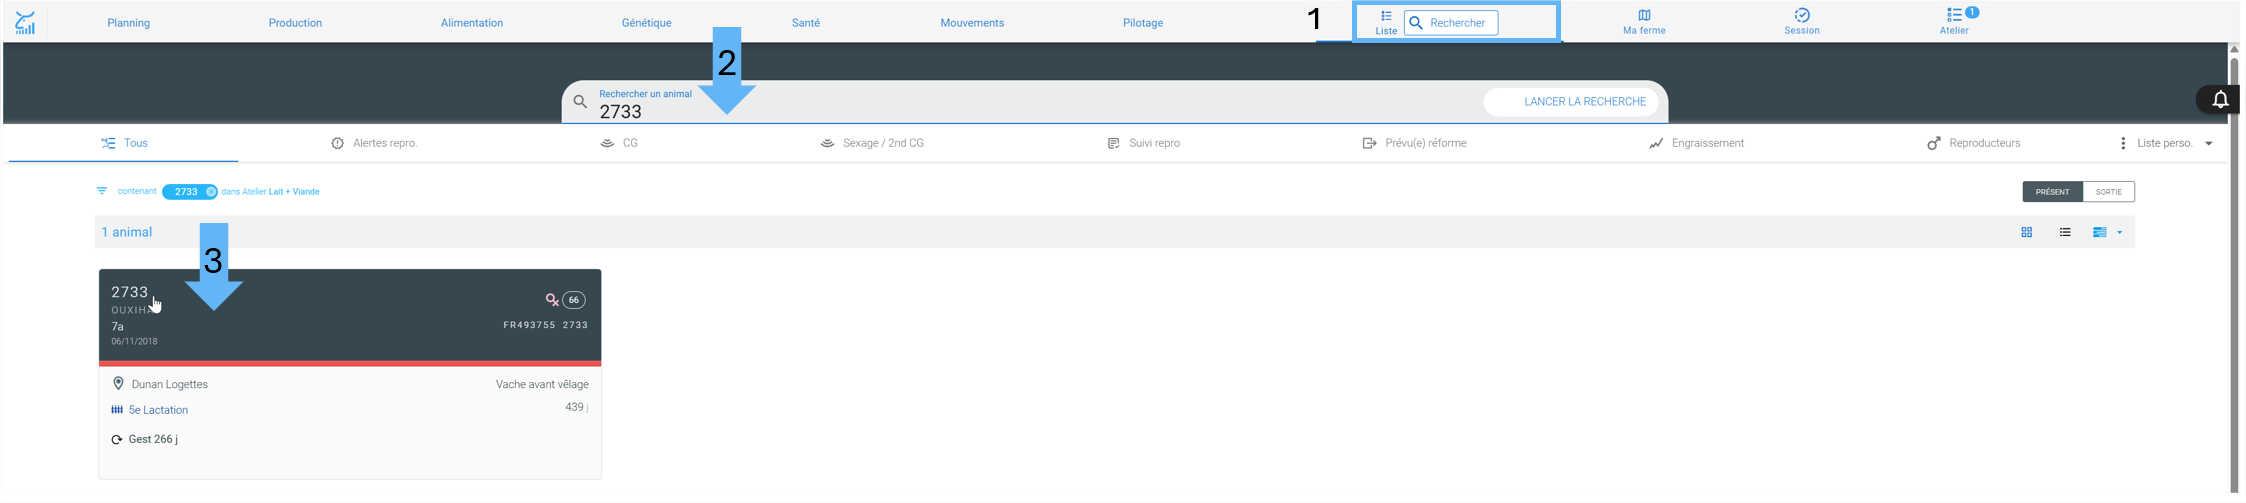
Task: Open the notifications bell
Action: pyautogui.click(x=2220, y=99)
